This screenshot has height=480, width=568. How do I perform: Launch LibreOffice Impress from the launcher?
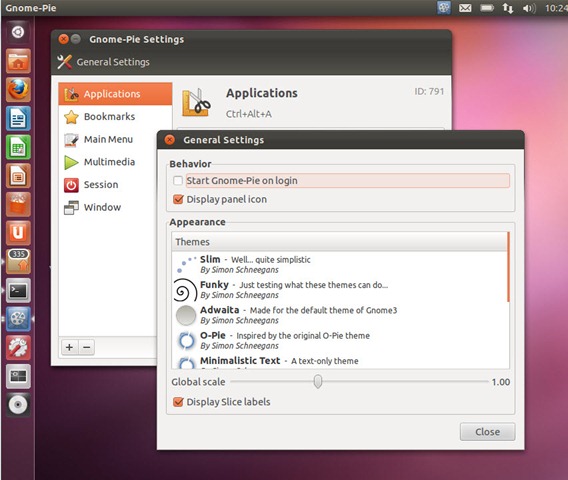pos(18,176)
